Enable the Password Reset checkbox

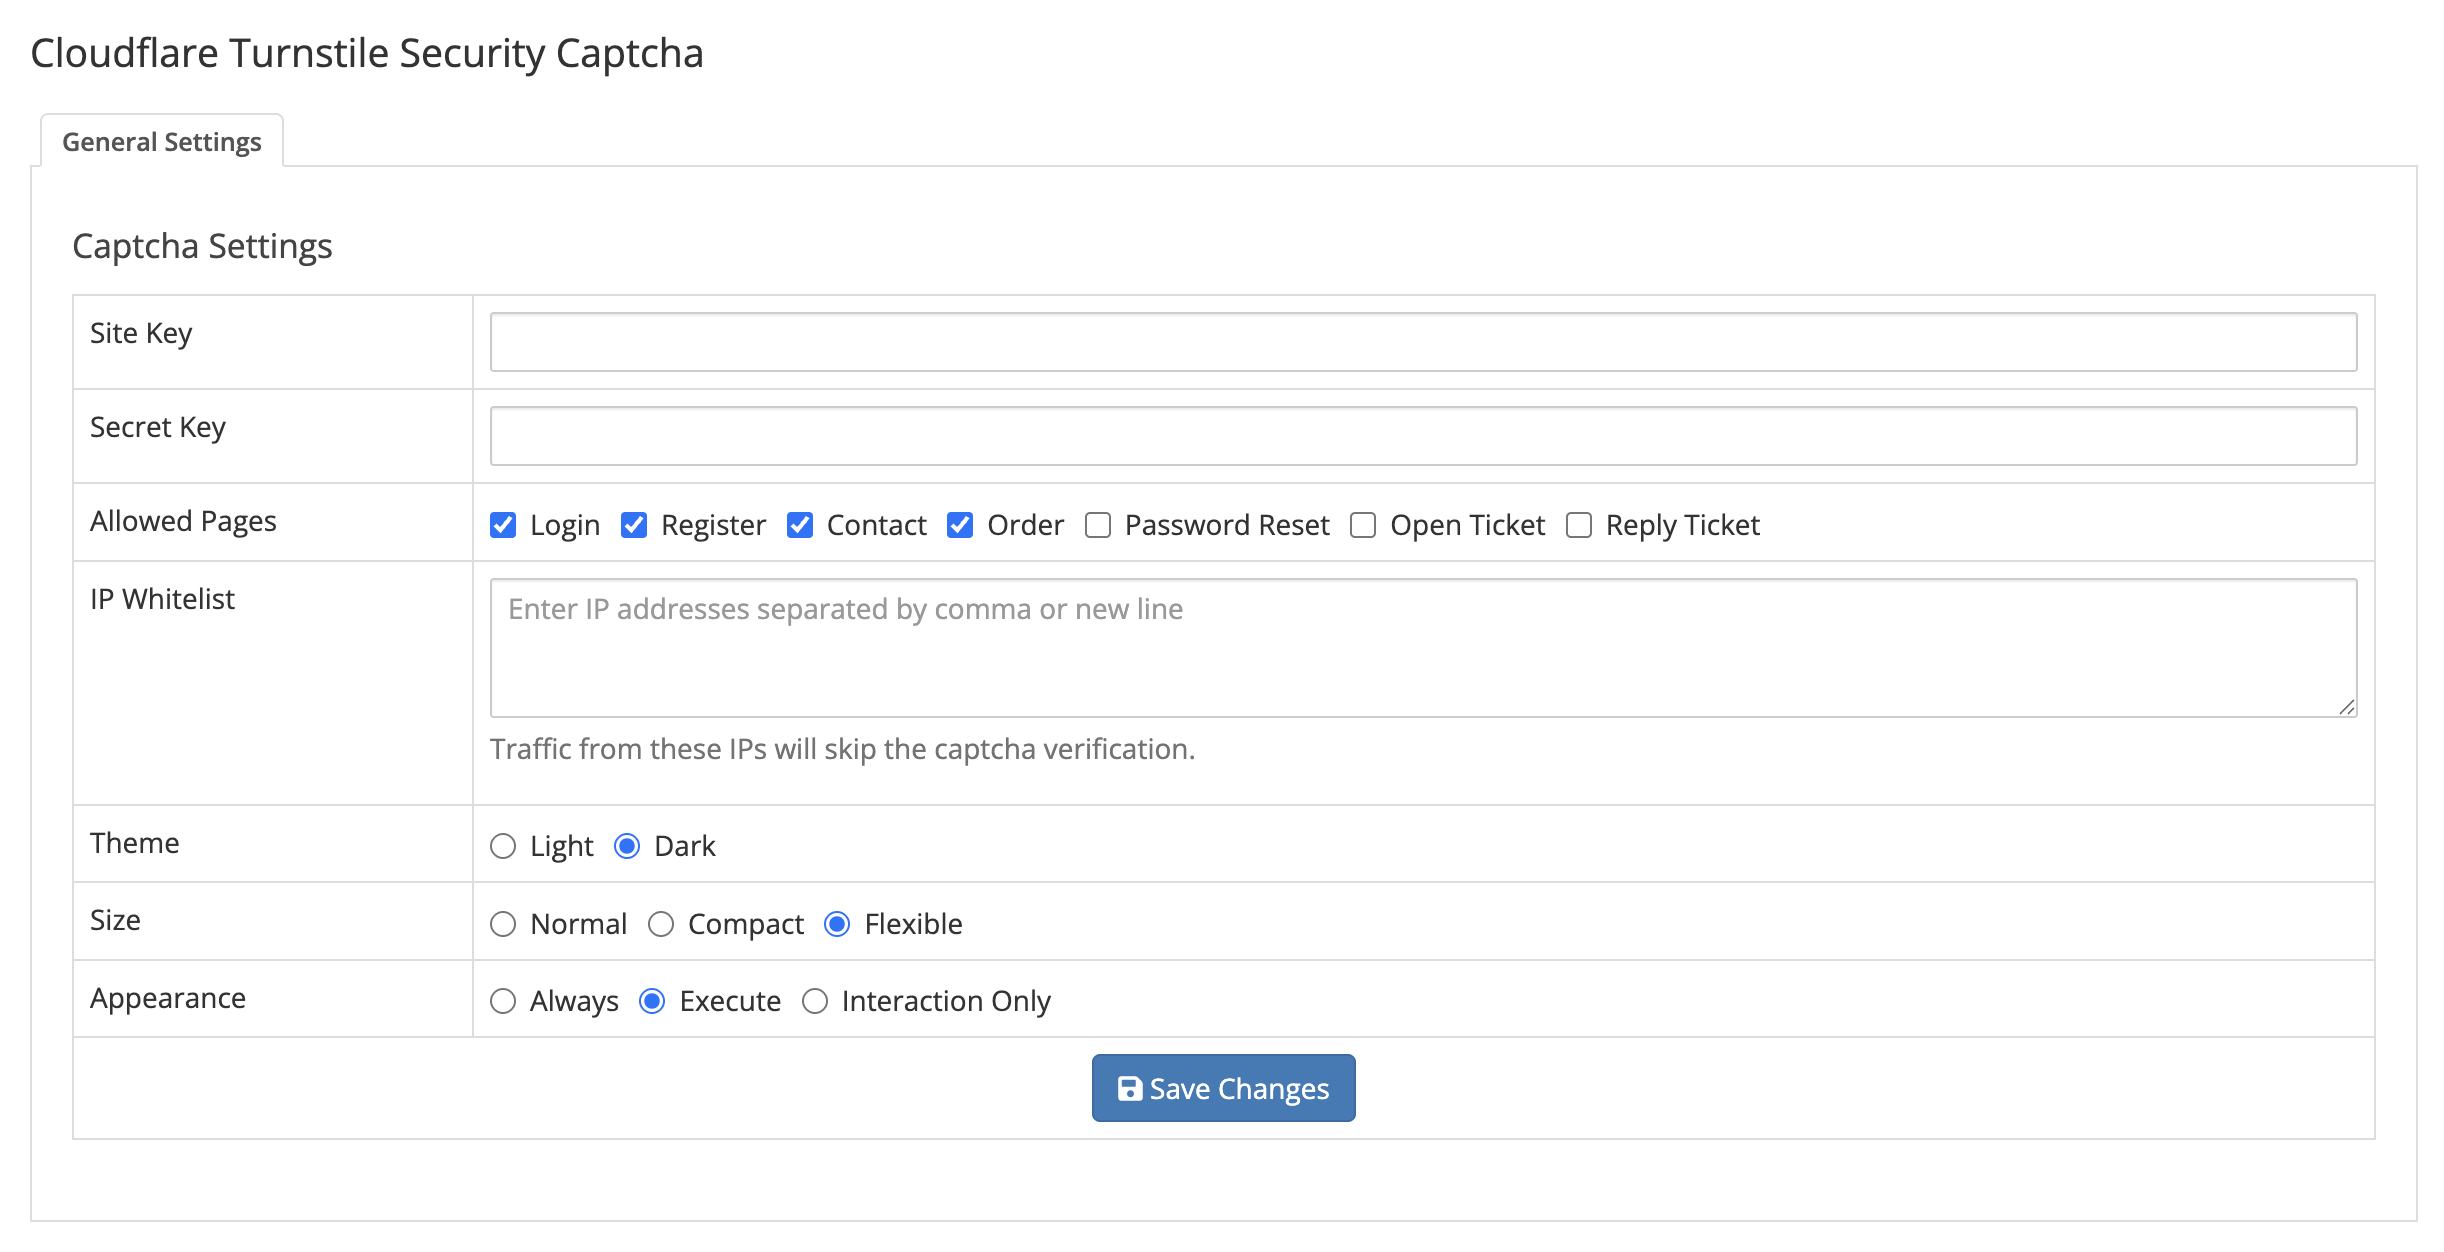[x=1098, y=525]
